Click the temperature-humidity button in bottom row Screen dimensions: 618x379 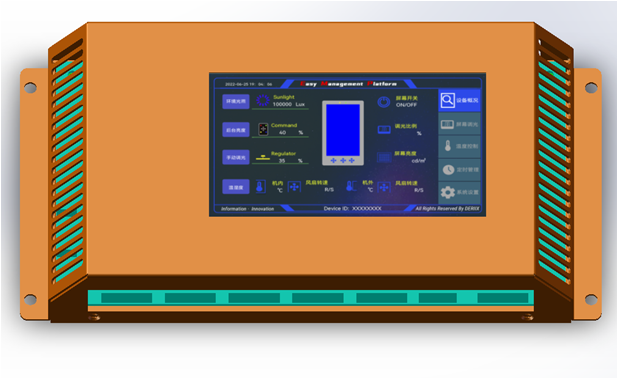tap(236, 187)
